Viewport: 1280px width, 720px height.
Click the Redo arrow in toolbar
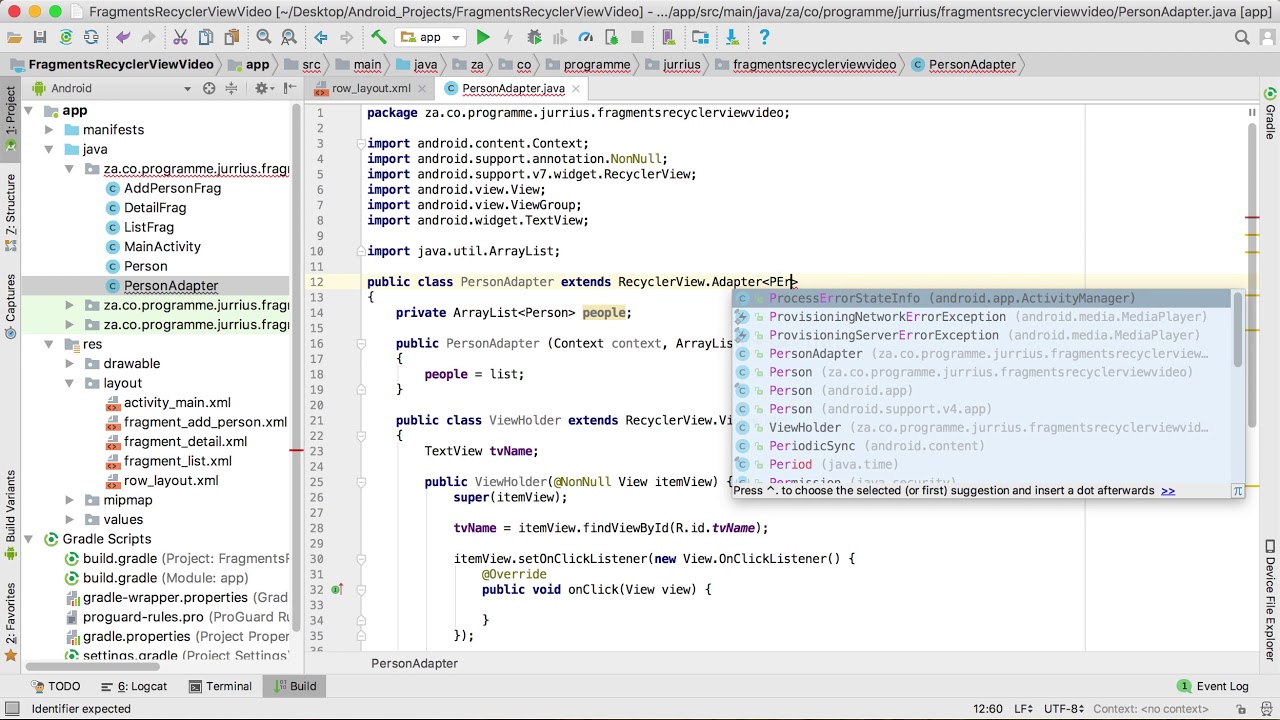click(148, 37)
